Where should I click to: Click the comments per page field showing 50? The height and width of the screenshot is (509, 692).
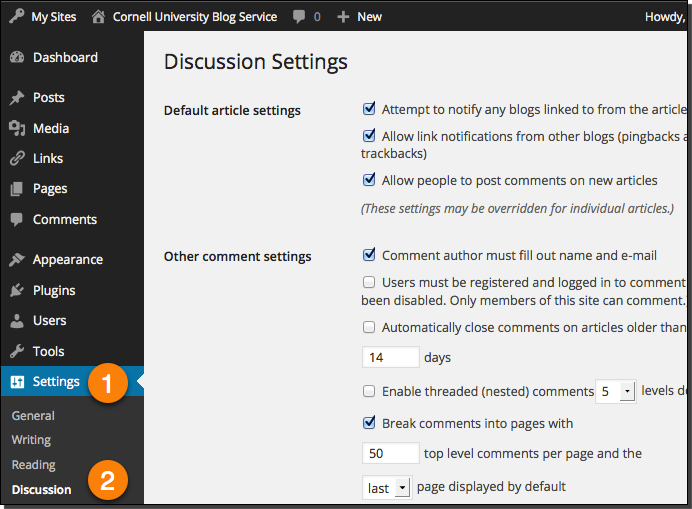click(391, 453)
